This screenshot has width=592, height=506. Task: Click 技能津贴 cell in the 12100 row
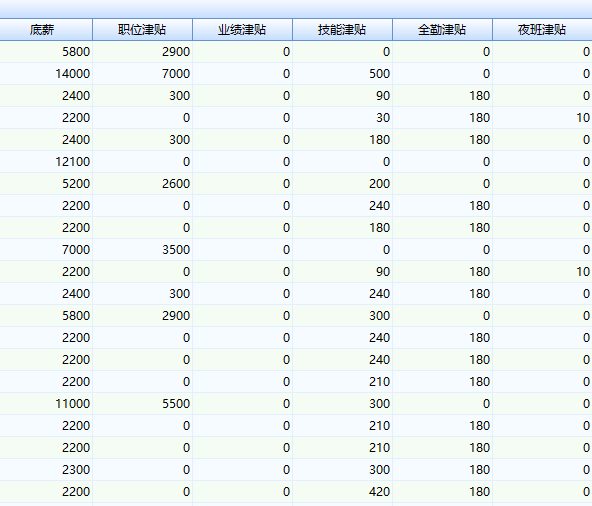(x=342, y=162)
